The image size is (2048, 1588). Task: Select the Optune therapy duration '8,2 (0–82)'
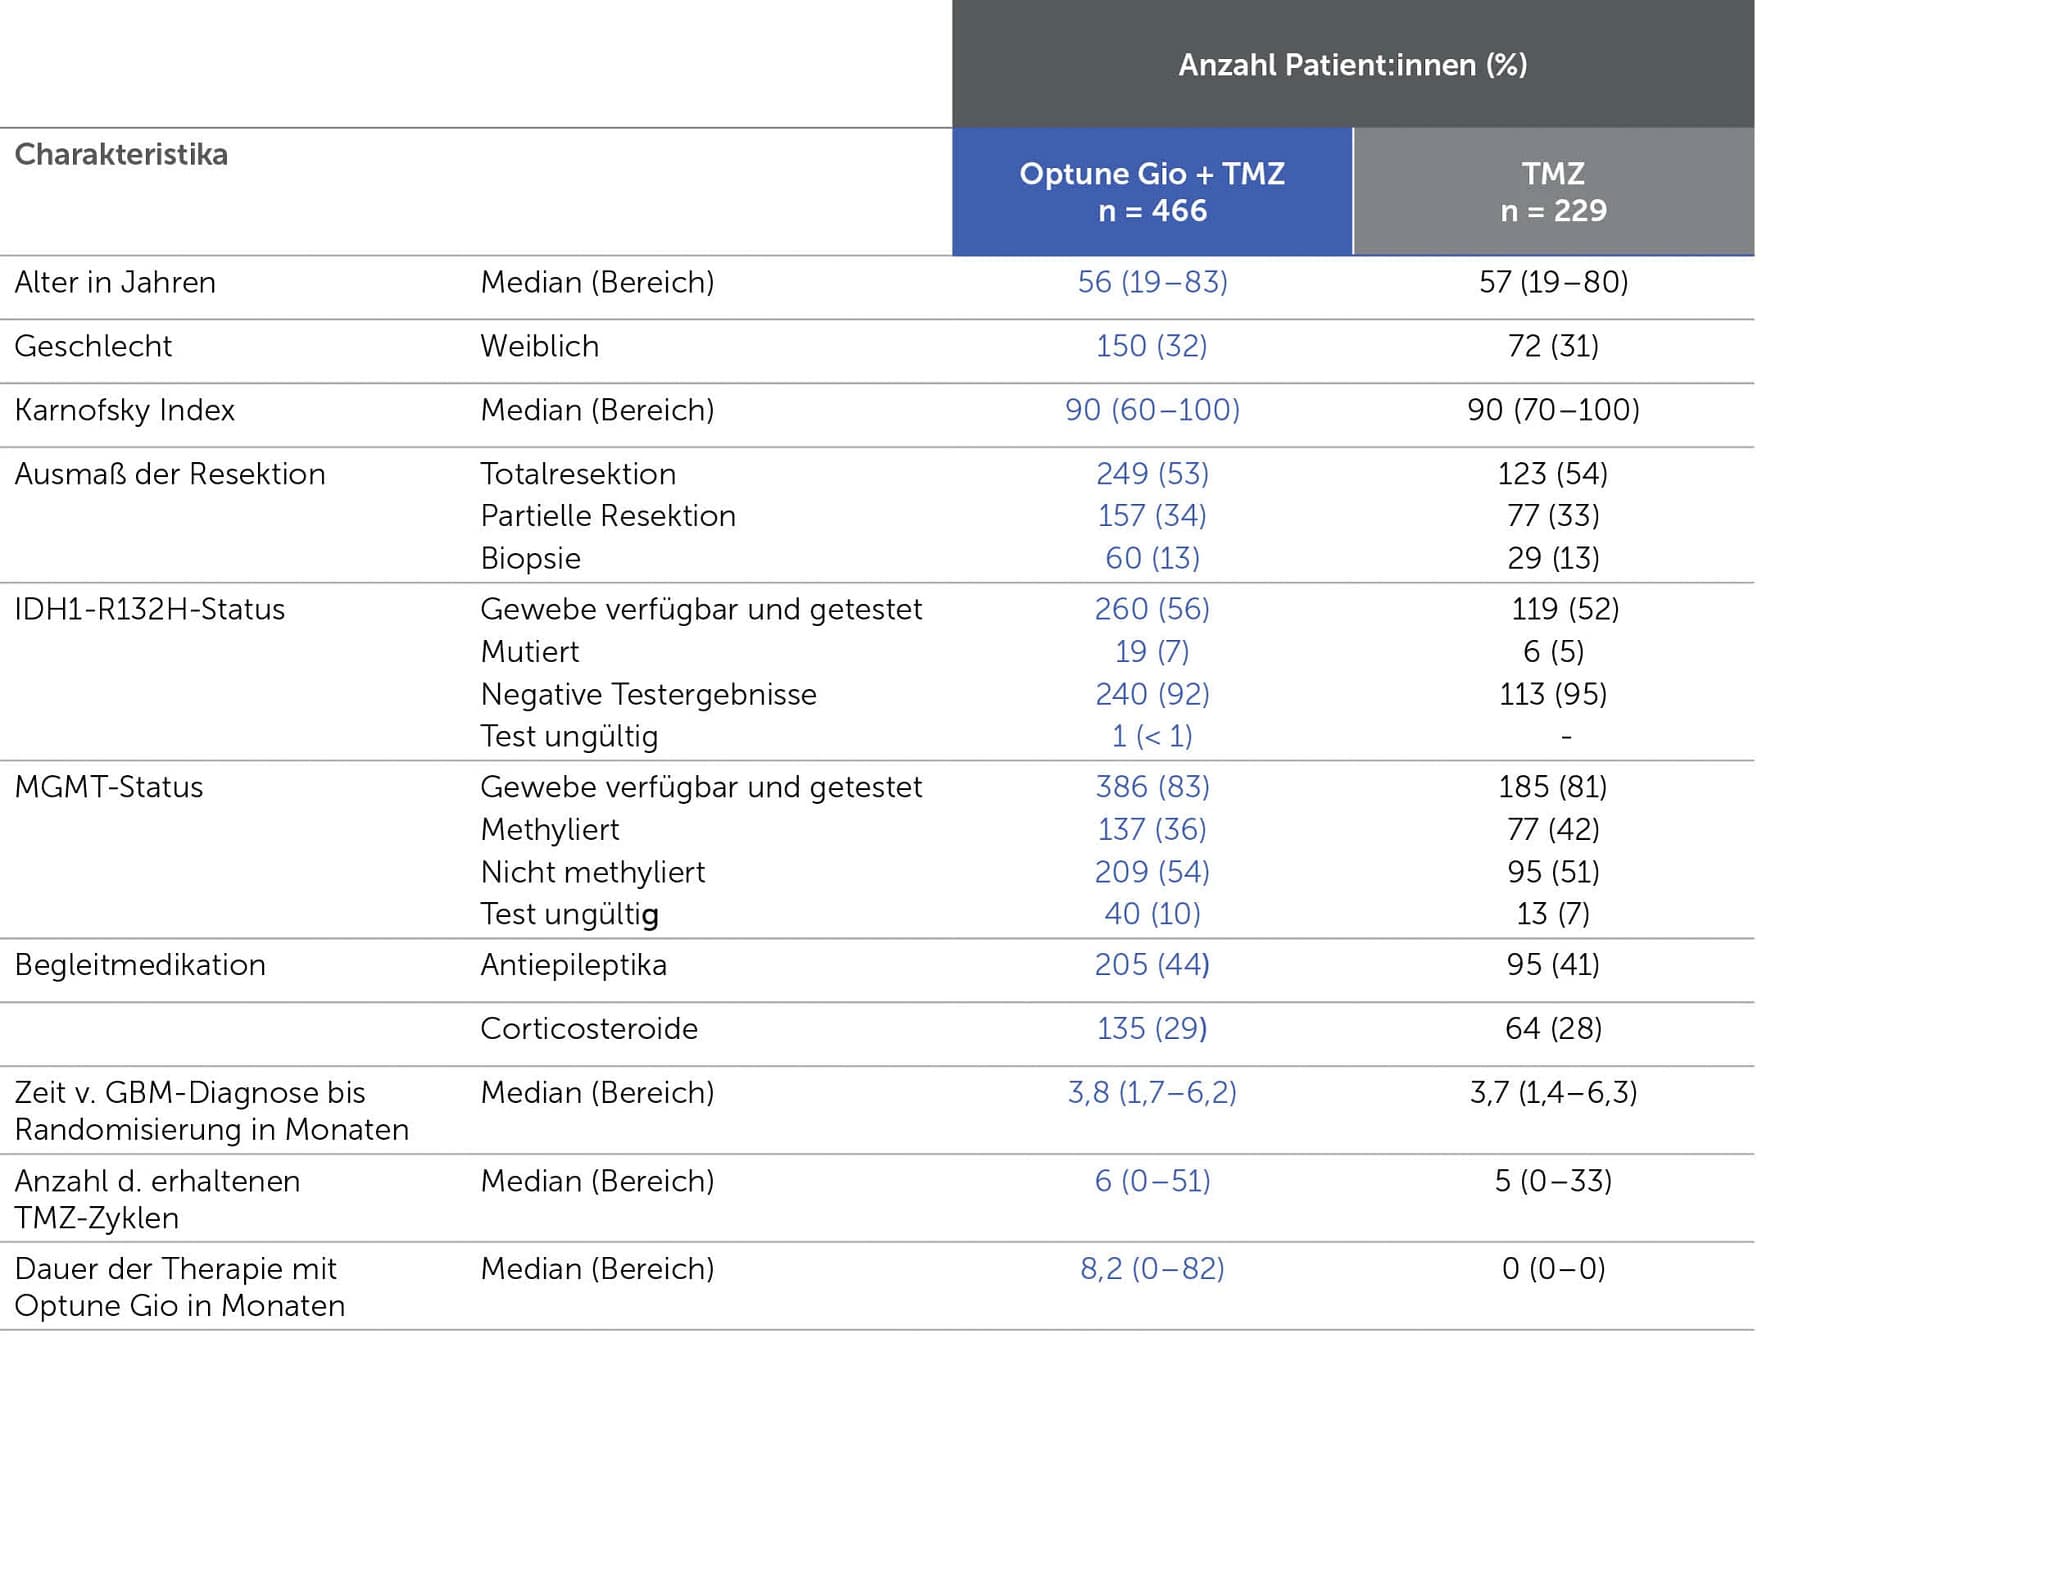coord(1152,1269)
